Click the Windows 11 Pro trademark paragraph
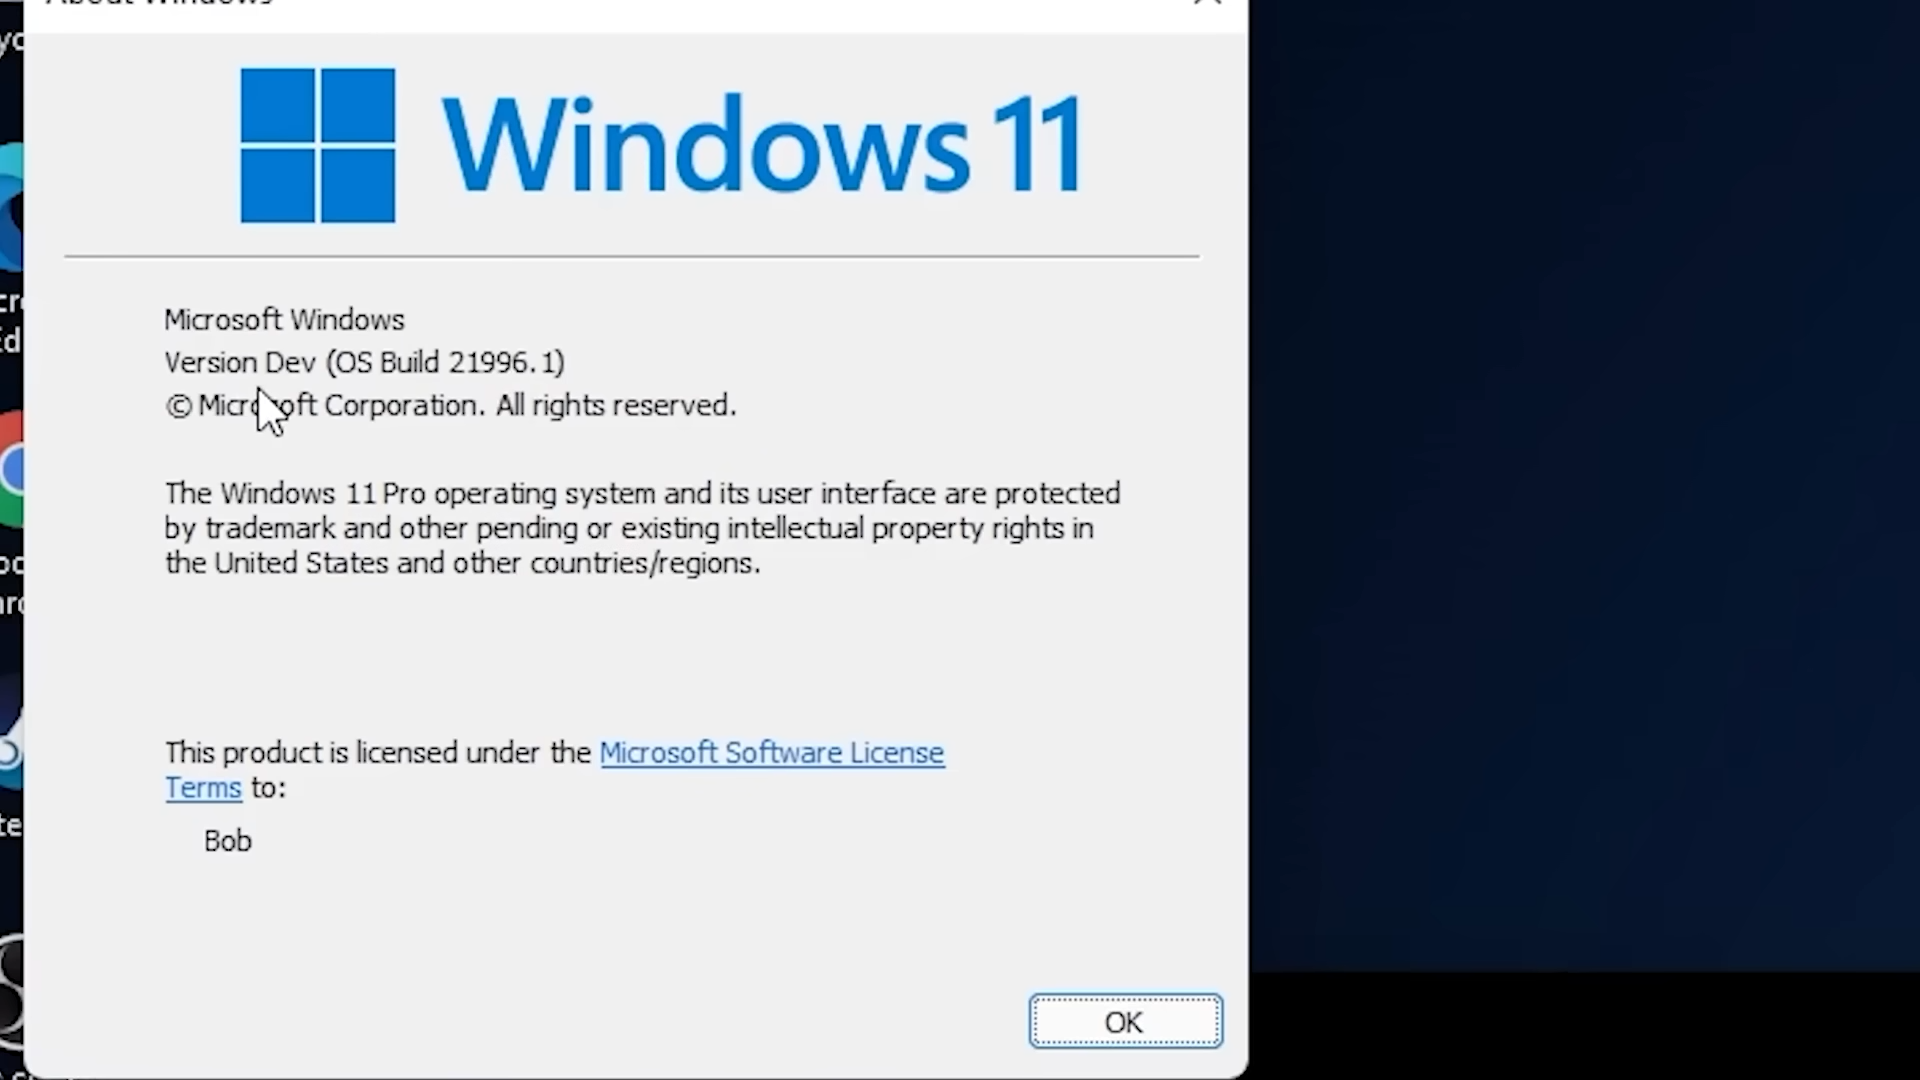Screen dimensions: 1920x1080 pyautogui.click(x=640, y=528)
